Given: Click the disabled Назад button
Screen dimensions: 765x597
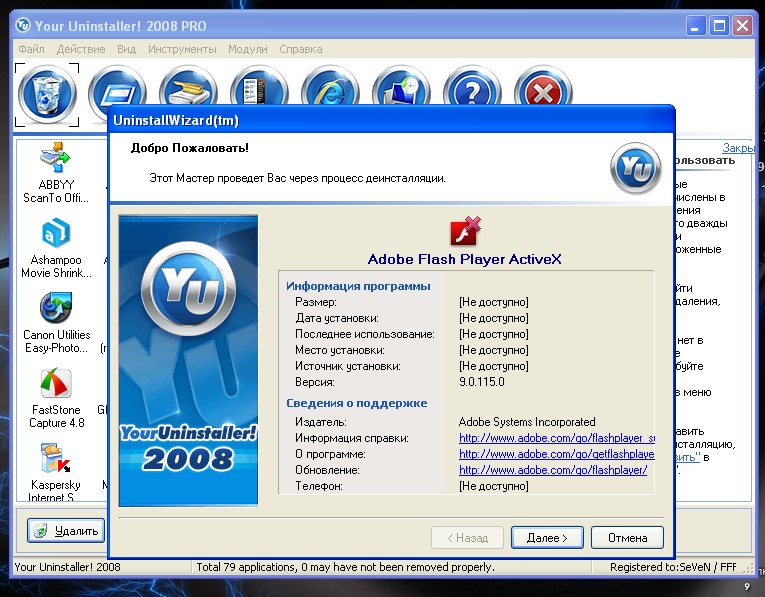Looking at the screenshot, I should [x=467, y=537].
